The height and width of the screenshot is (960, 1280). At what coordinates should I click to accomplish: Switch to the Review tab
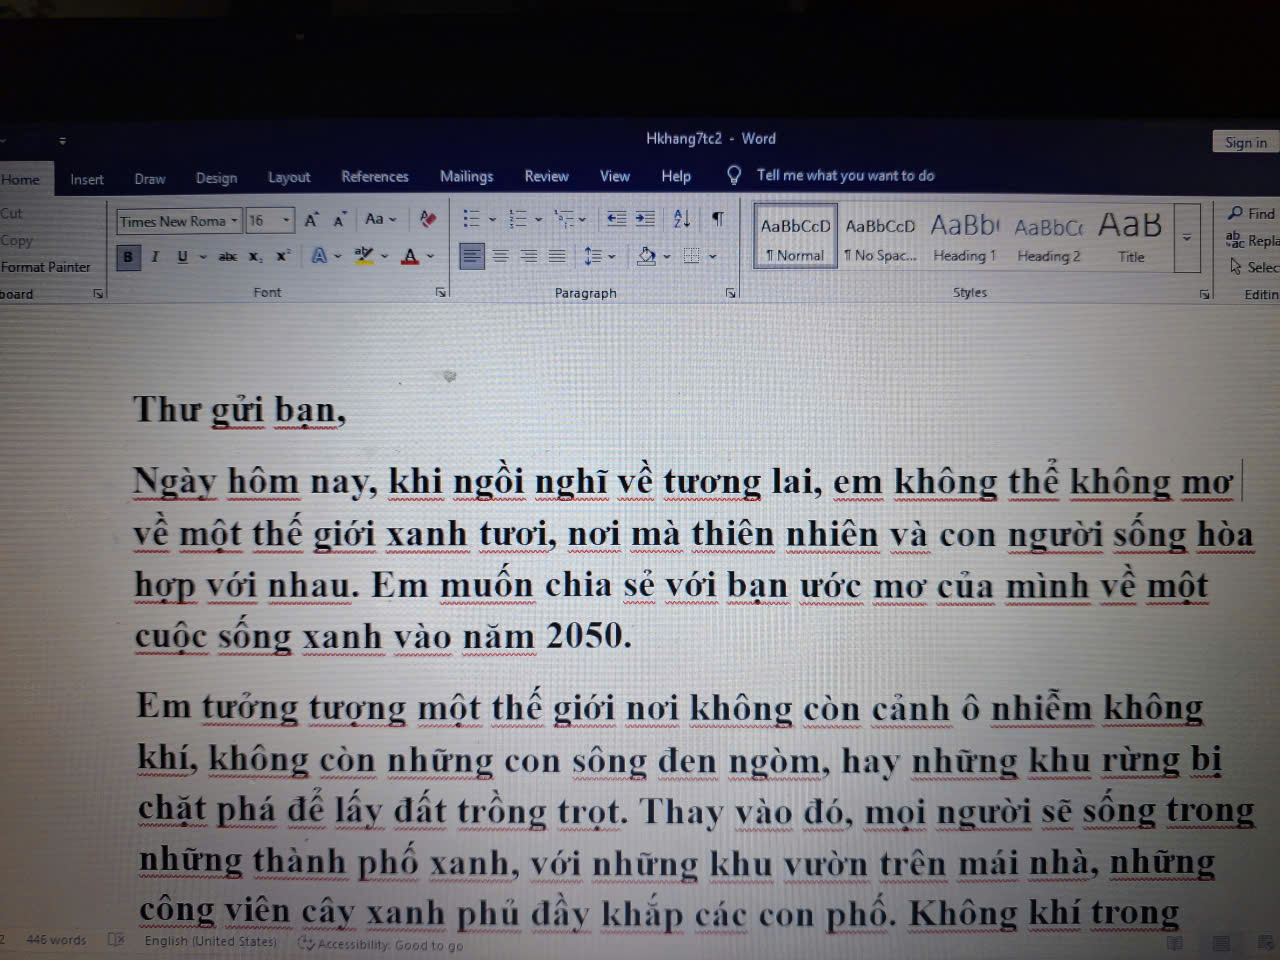[546, 176]
